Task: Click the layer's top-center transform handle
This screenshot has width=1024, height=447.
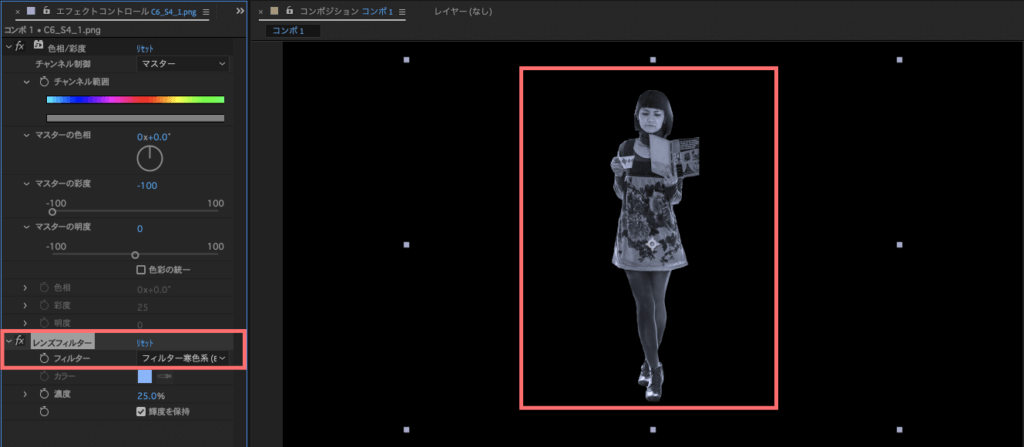Action: [652, 59]
